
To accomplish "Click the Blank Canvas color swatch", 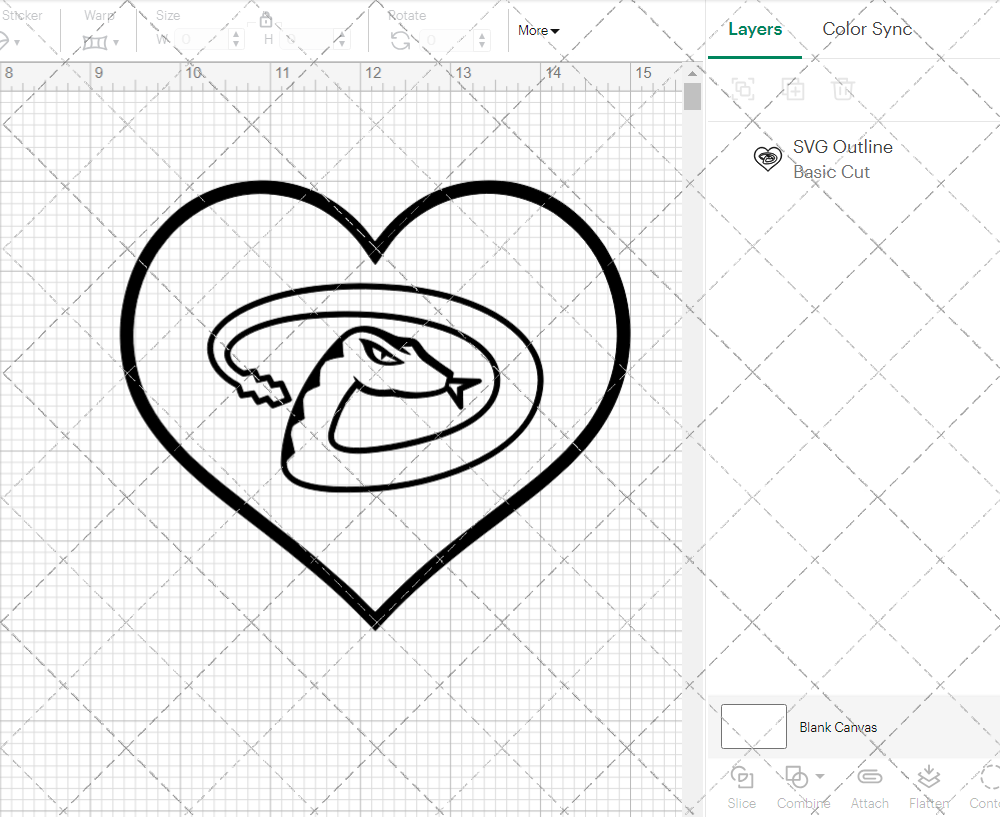I will [753, 727].
